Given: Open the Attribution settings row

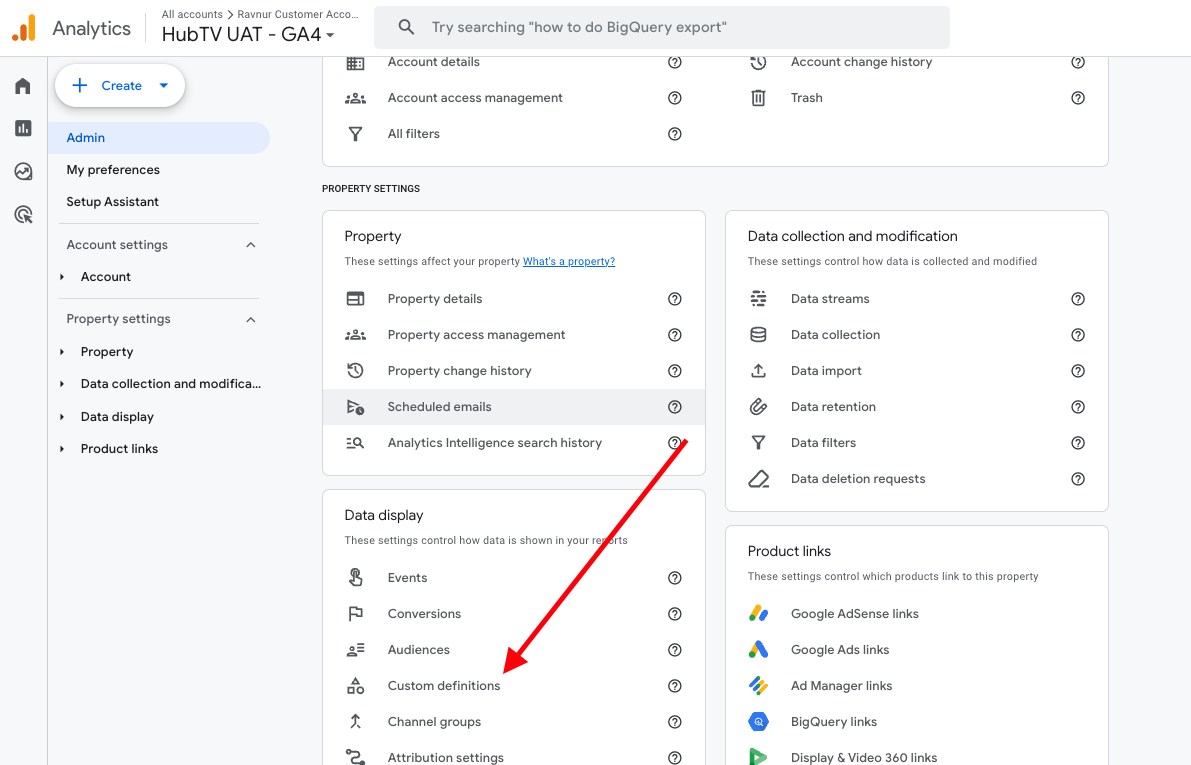Looking at the screenshot, I should tap(513, 756).
